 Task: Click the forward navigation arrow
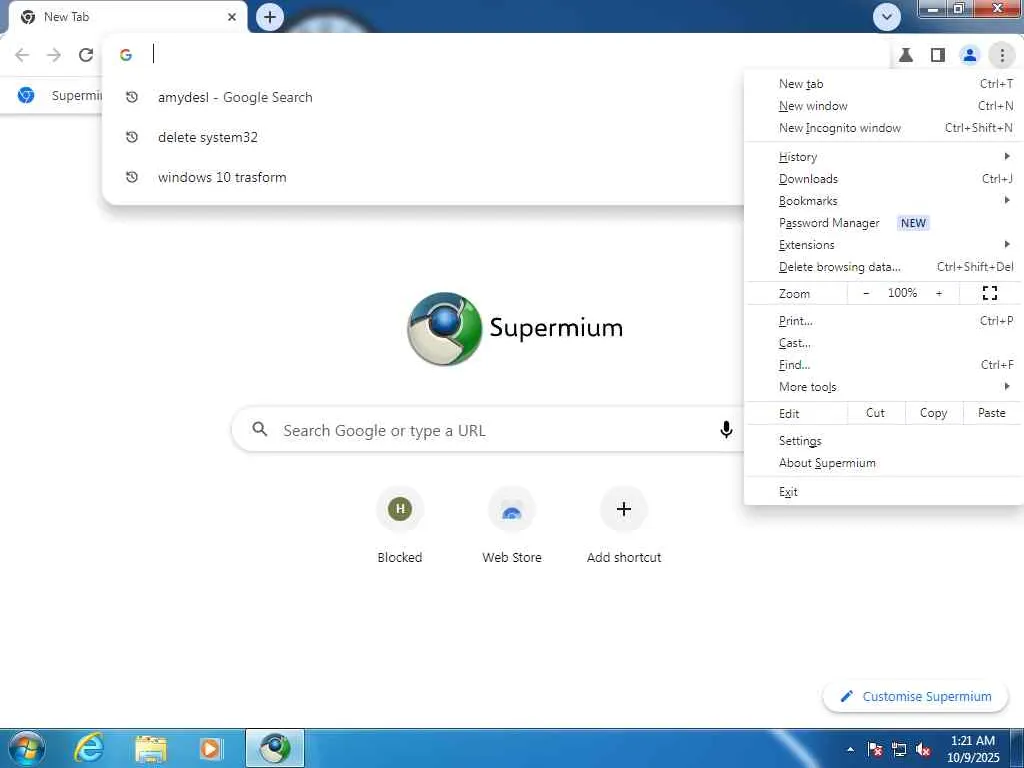54,55
